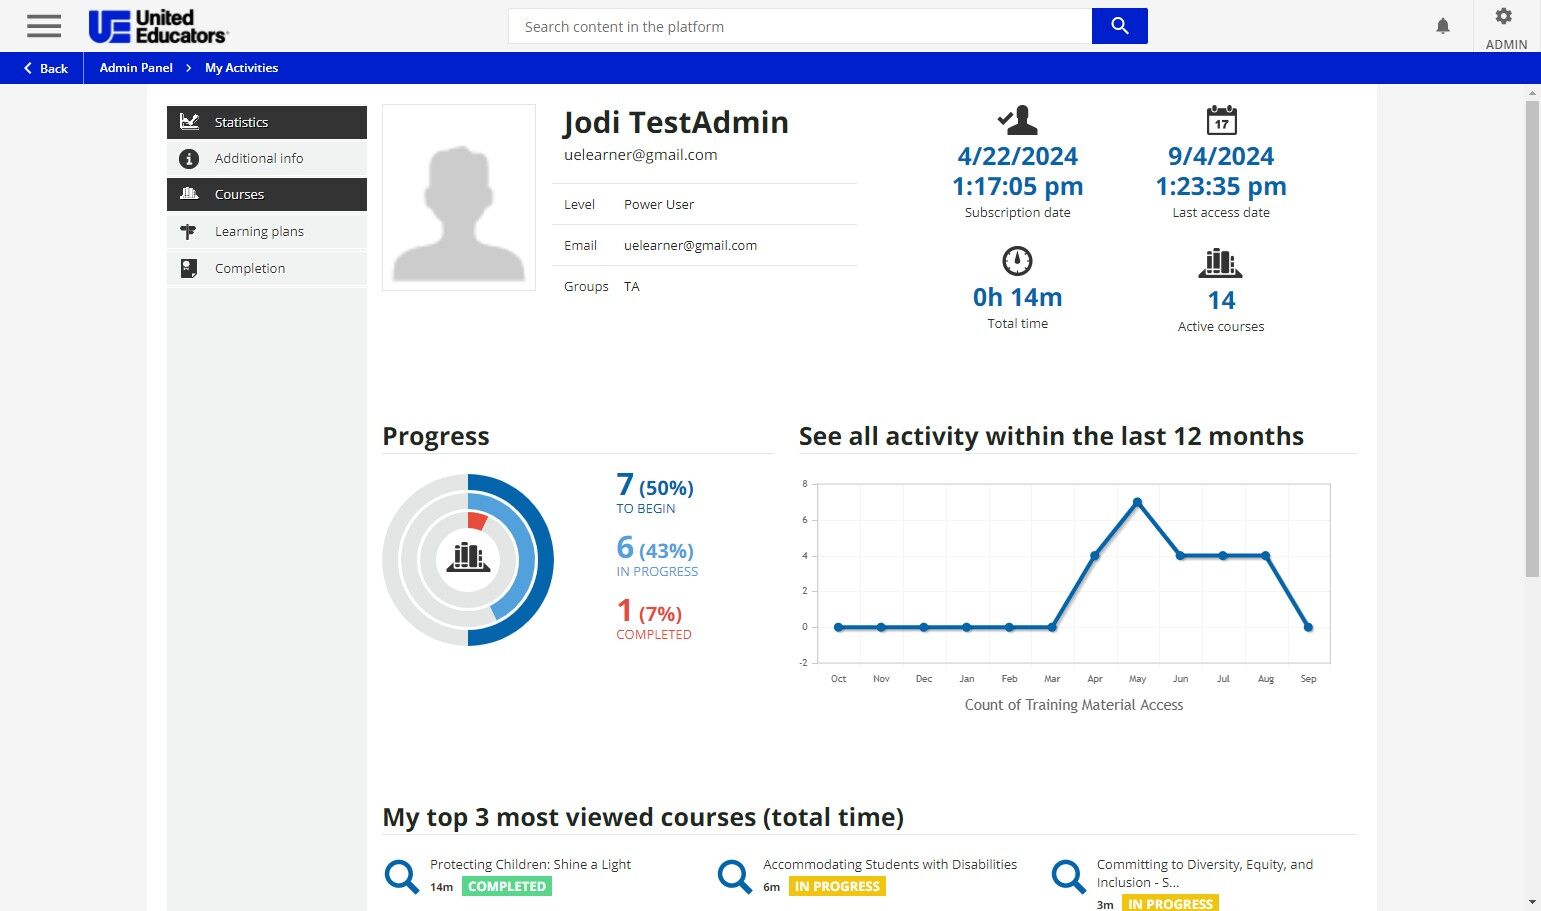The height and width of the screenshot is (911, 1541).
Task: Click the Additional info icon
Action: pos(188,159)
